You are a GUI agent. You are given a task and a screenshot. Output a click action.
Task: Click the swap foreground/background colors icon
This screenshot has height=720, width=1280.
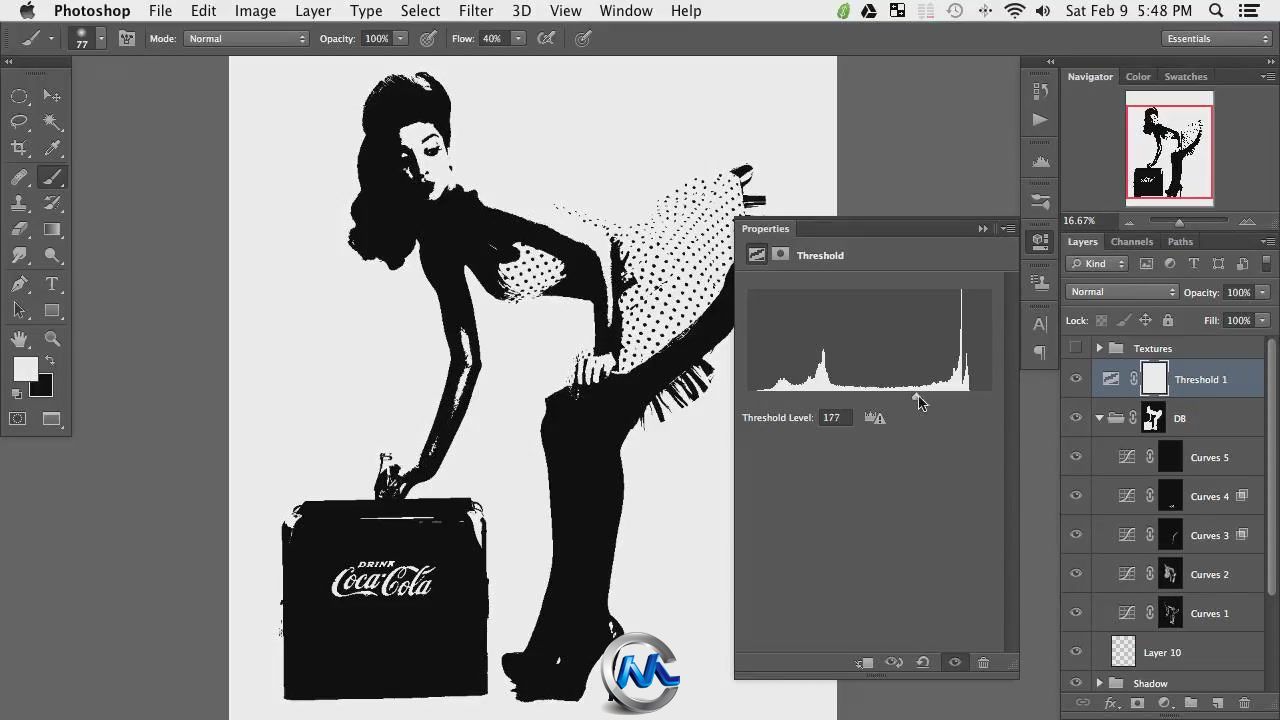(49, 361)
